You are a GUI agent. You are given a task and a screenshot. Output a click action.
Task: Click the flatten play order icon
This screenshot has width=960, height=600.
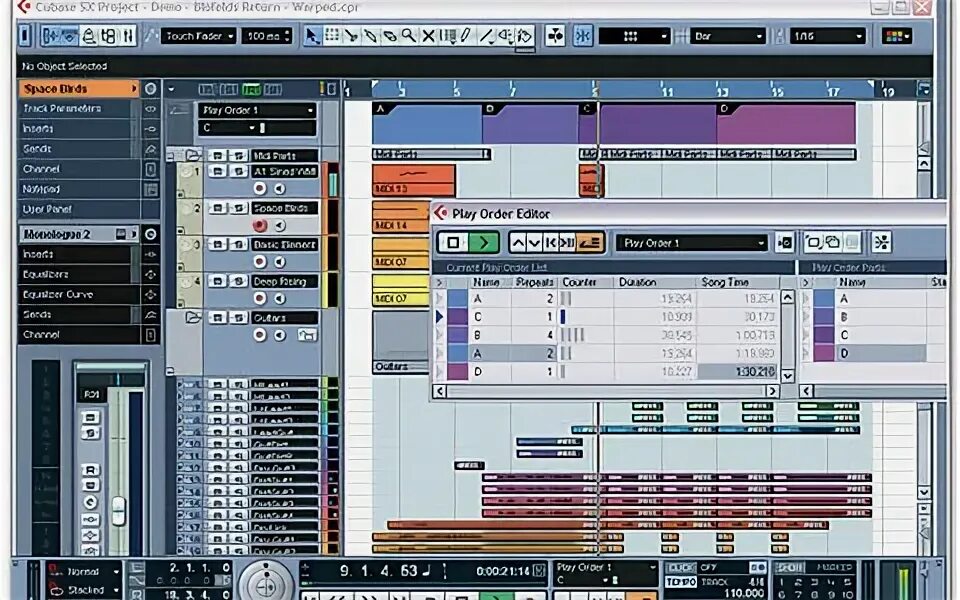click(x=882, y=243)
